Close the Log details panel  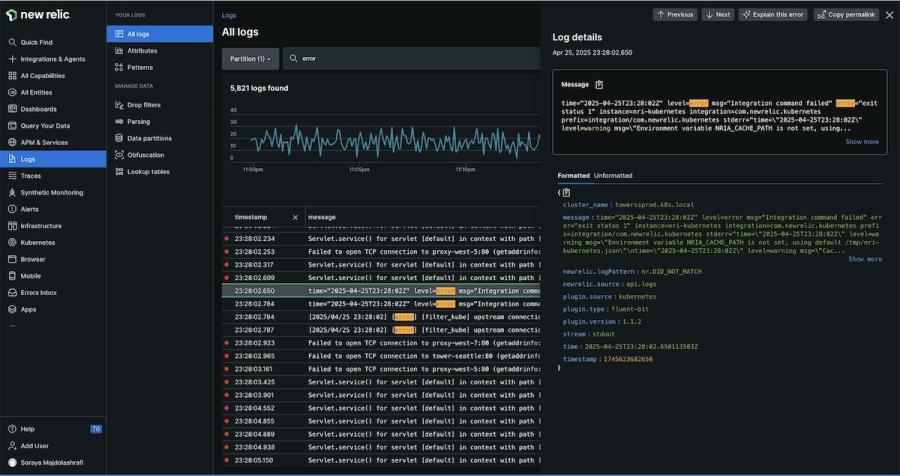(889, 15)
